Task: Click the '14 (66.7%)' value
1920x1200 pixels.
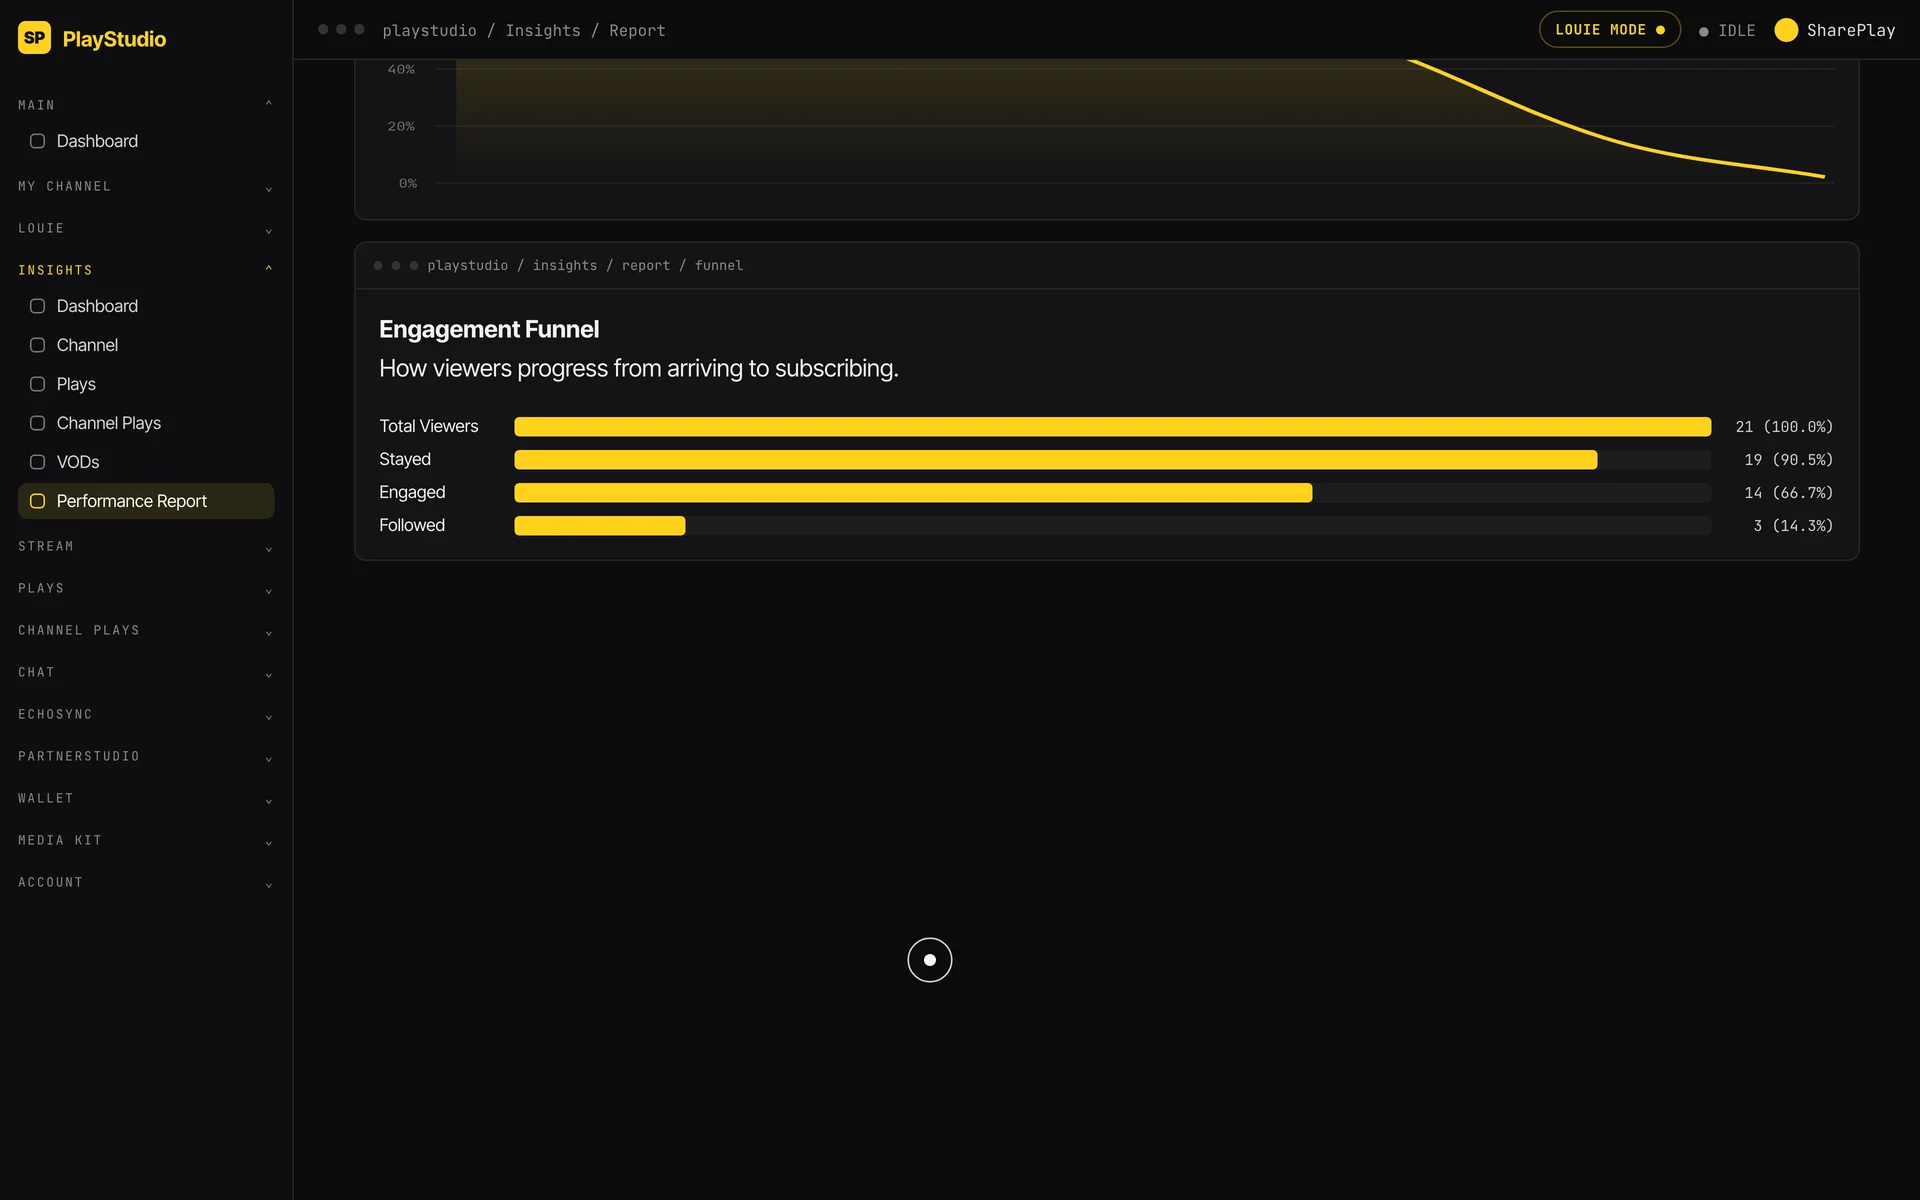Action: 1788,493
